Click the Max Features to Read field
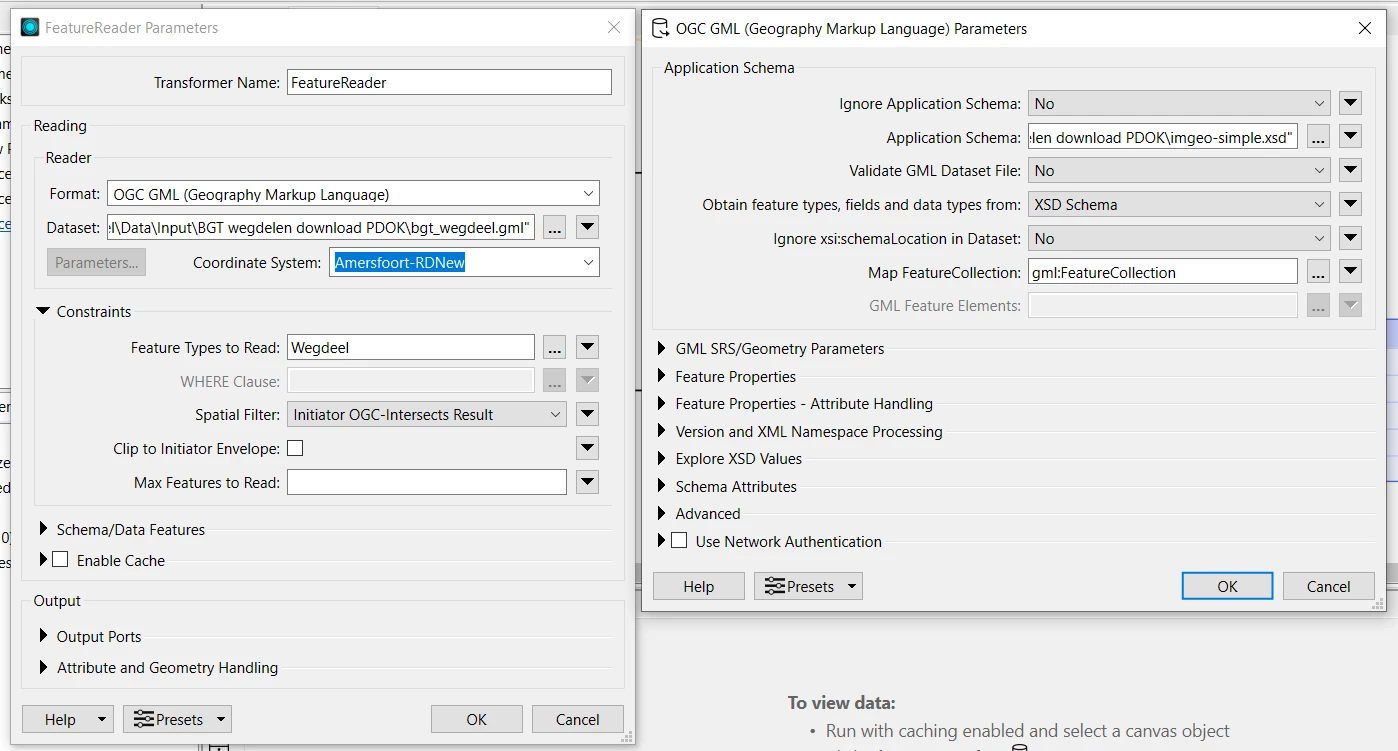 coord(426,483)
